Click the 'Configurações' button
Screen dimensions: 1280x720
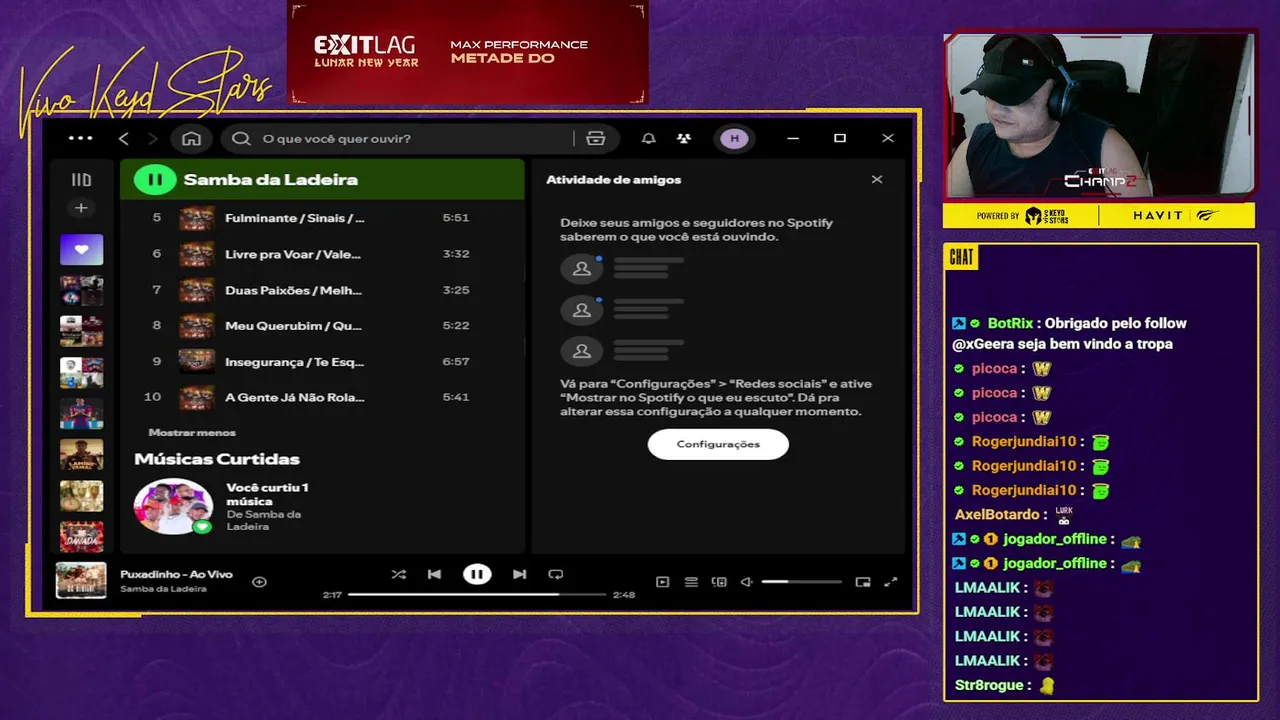[x=718, y=444]
